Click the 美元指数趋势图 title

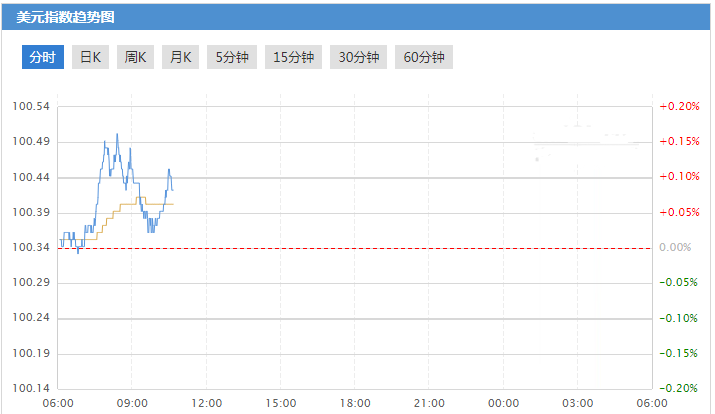pyautogui.click(x=58, y=16)
